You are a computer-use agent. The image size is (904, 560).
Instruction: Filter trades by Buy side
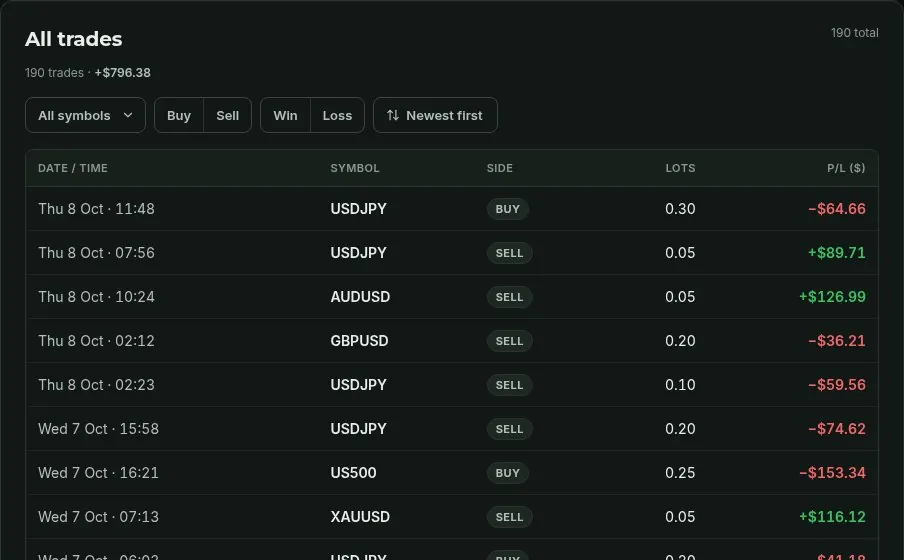tap(179, 115)
